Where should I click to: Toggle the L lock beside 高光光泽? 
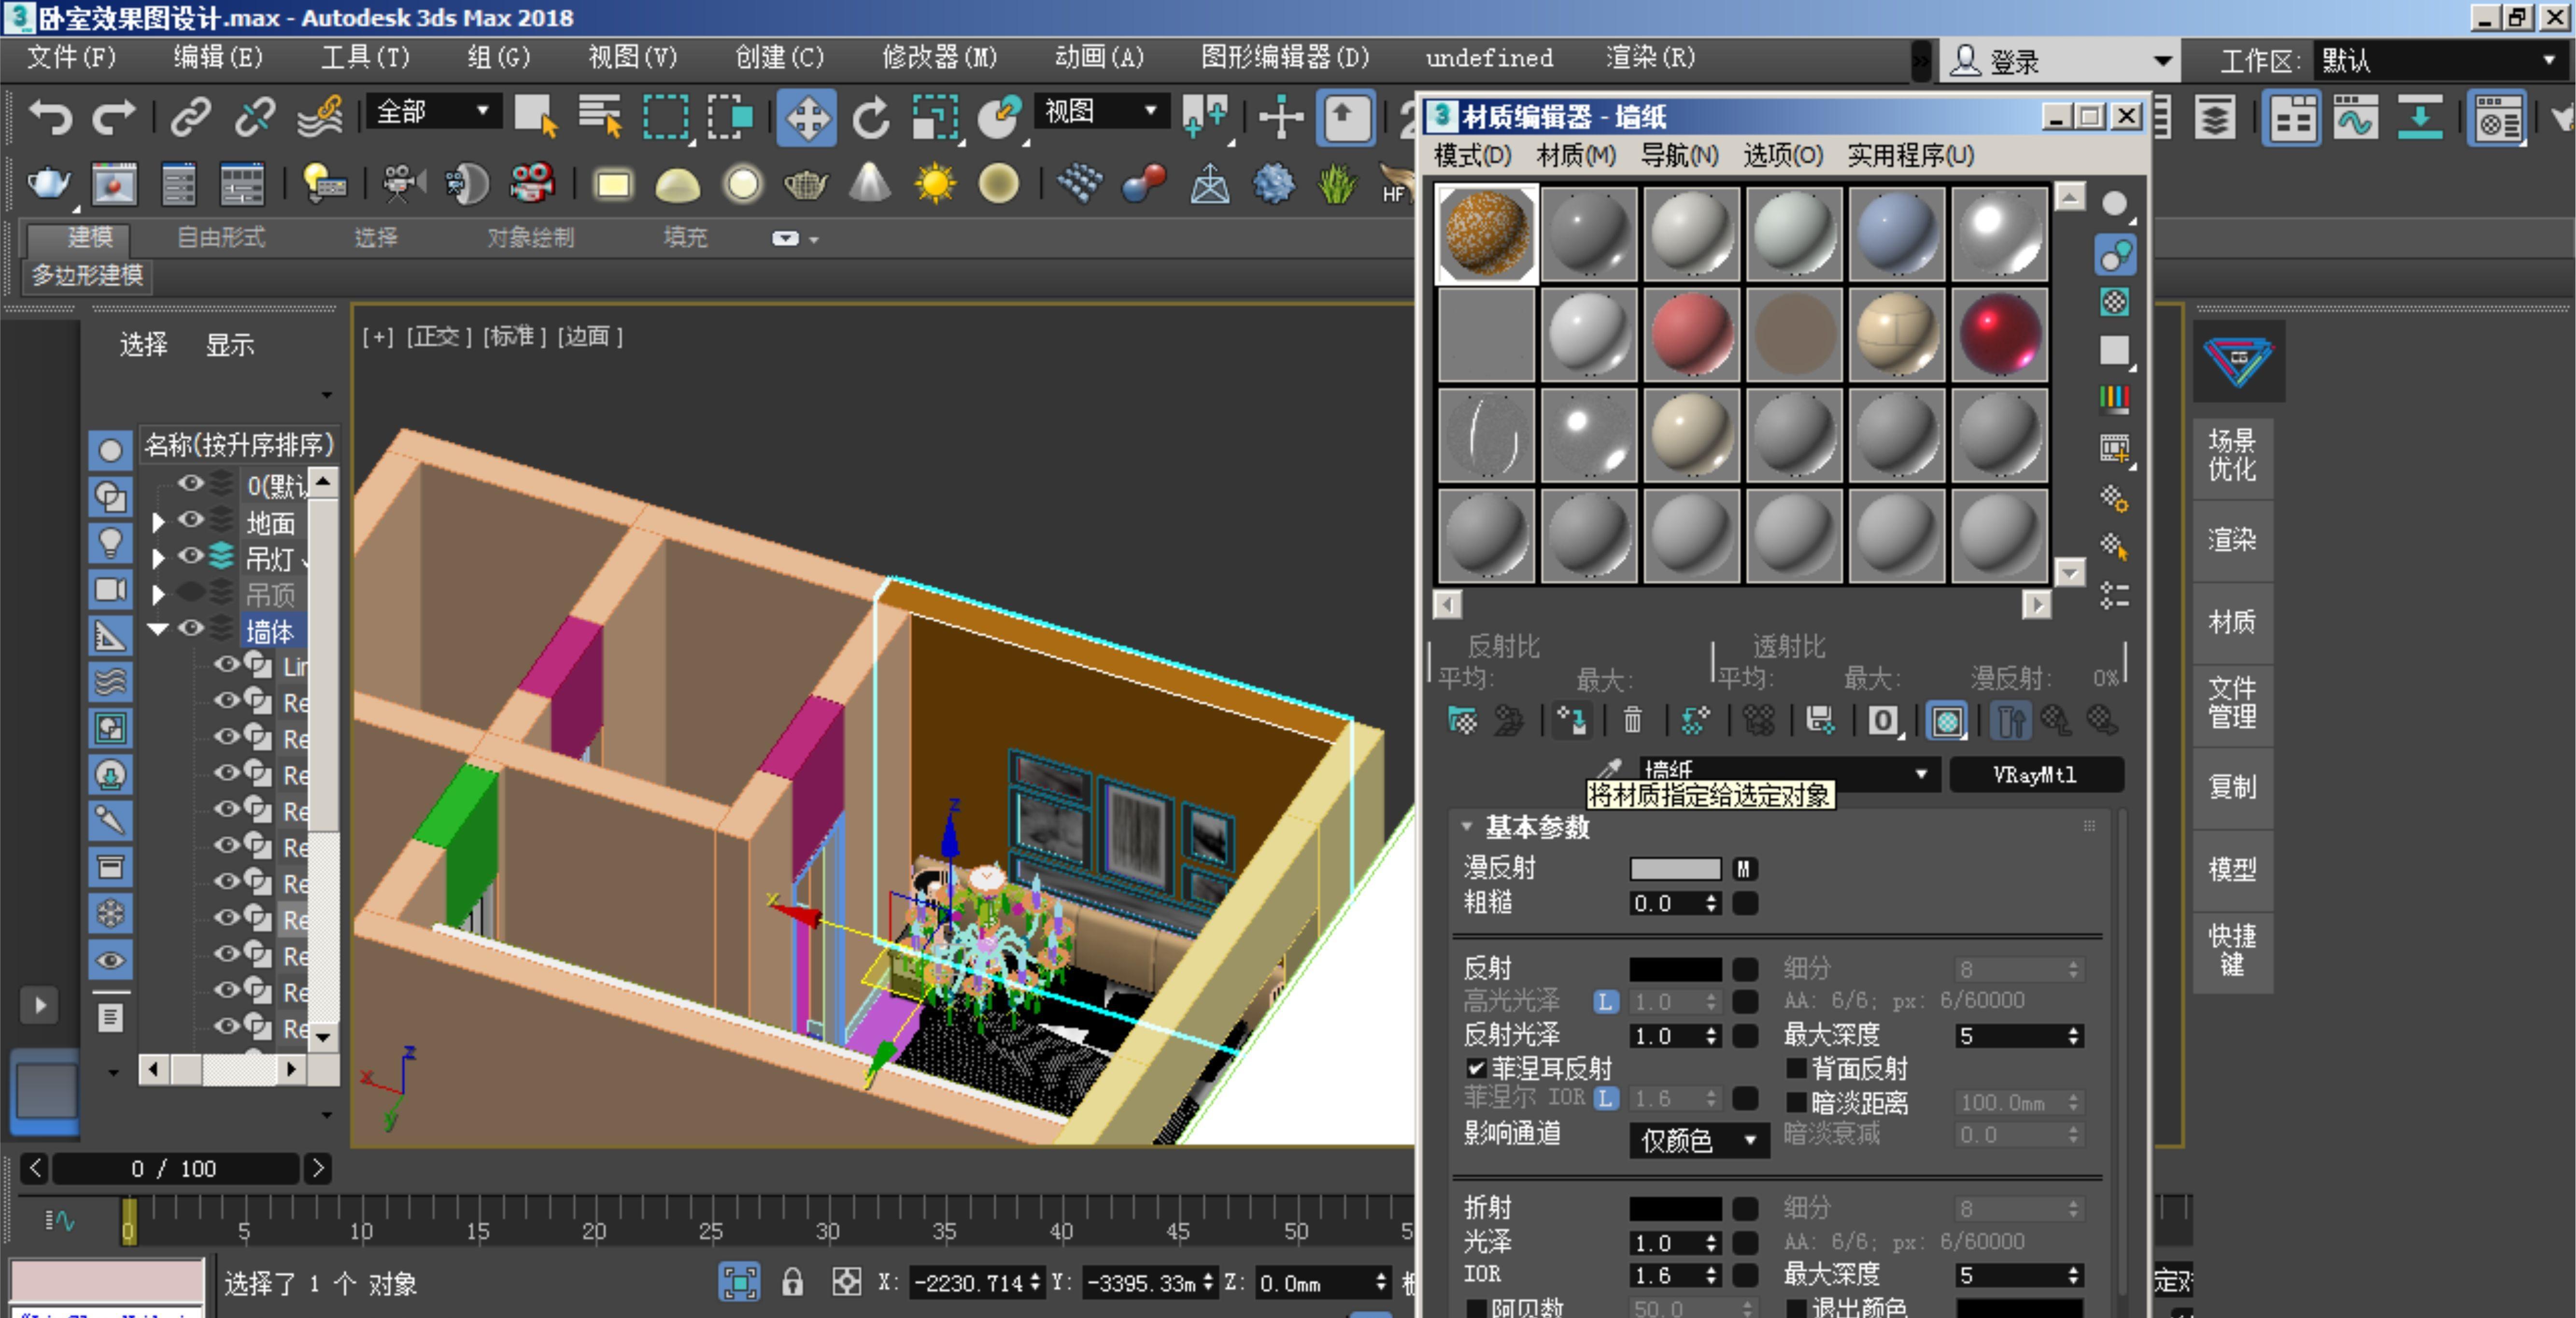point(1605,1001)
